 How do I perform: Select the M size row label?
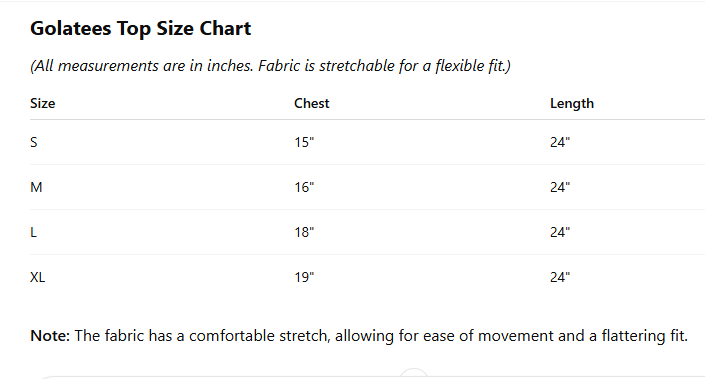36,187
